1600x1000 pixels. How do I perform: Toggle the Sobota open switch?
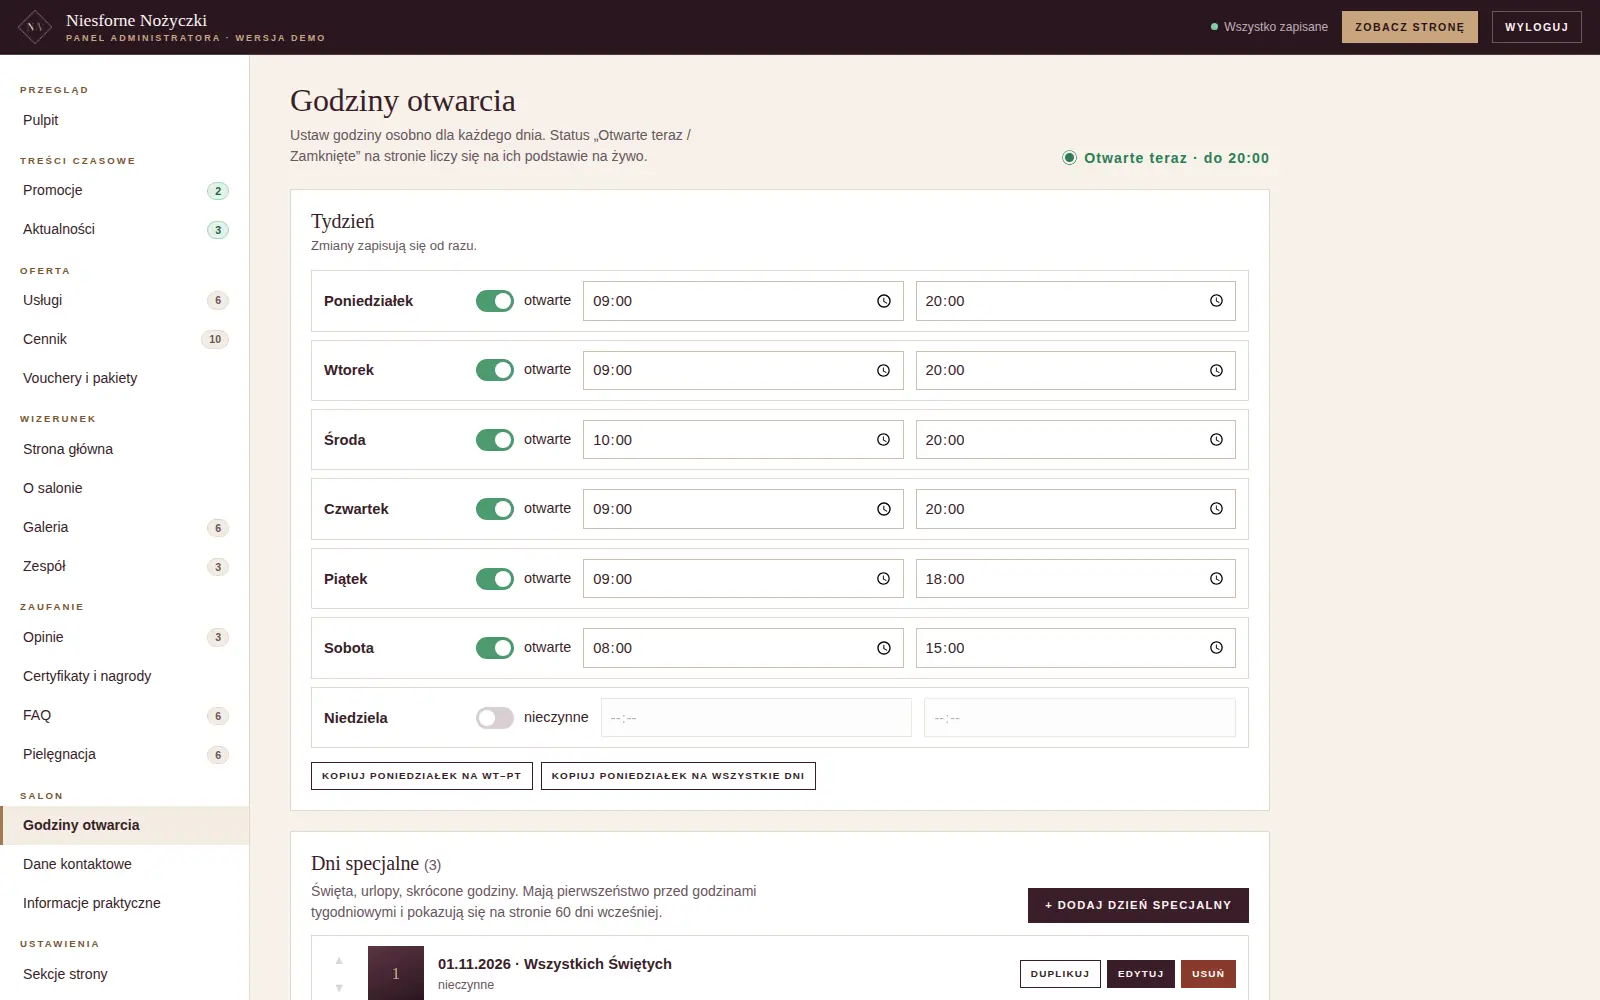click(495, 648)
